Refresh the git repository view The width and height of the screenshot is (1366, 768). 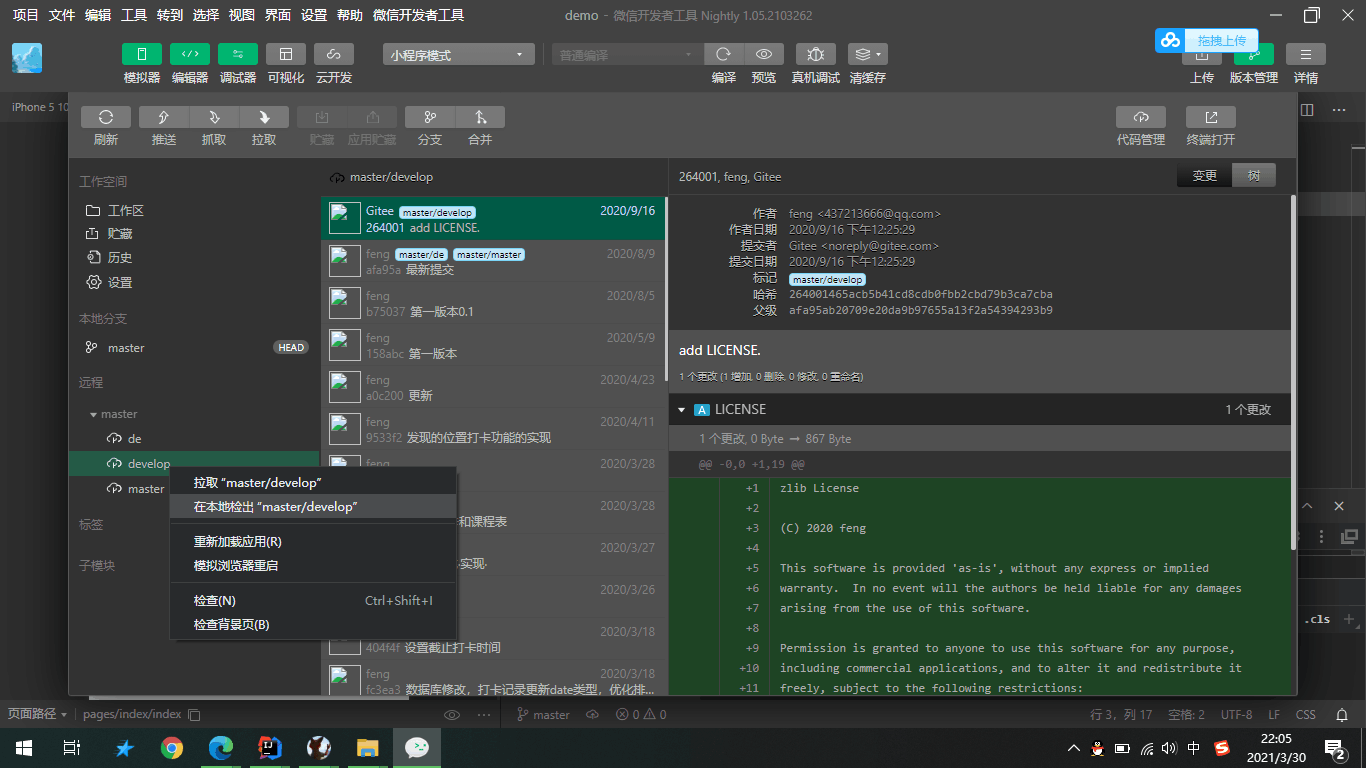(106, 117)
